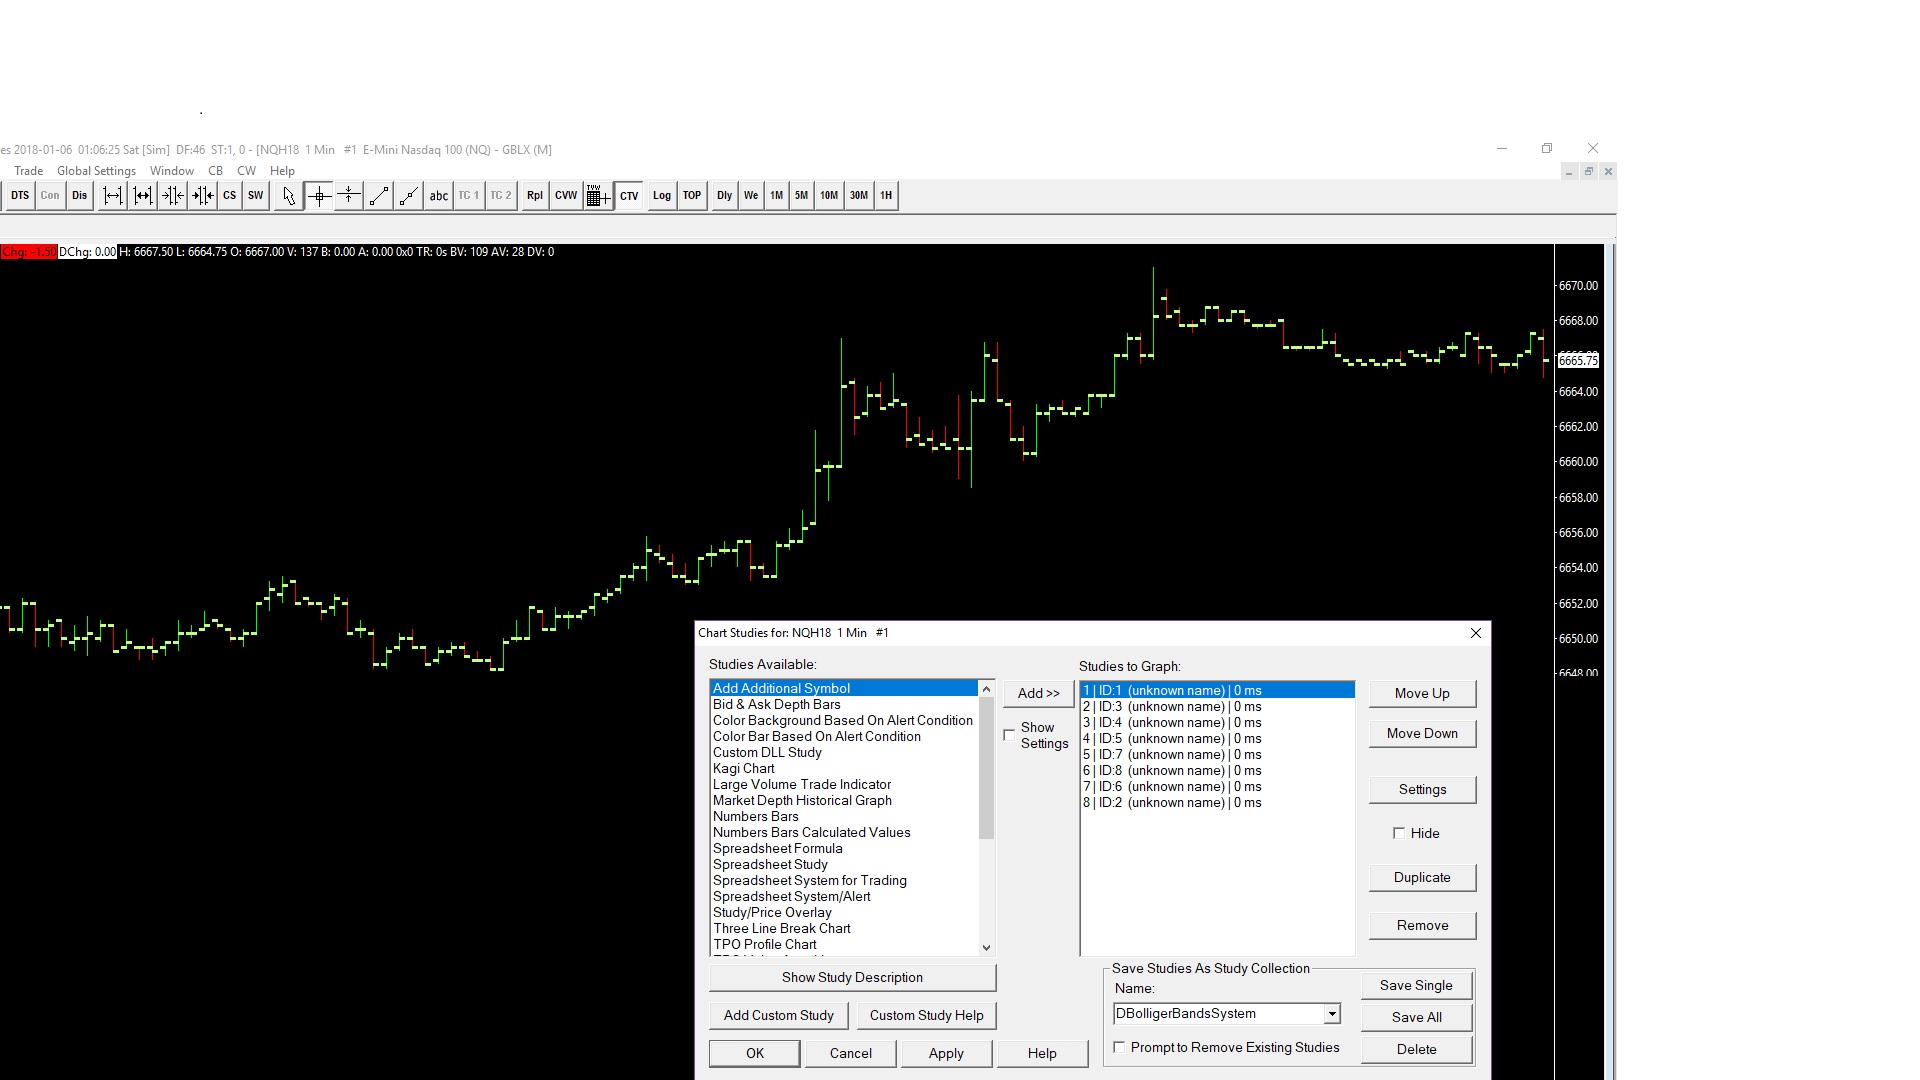Viewport: 1920px width, 1080px height.
Task: Switch chart to 5M timeframe
Action: coord(802,196)
